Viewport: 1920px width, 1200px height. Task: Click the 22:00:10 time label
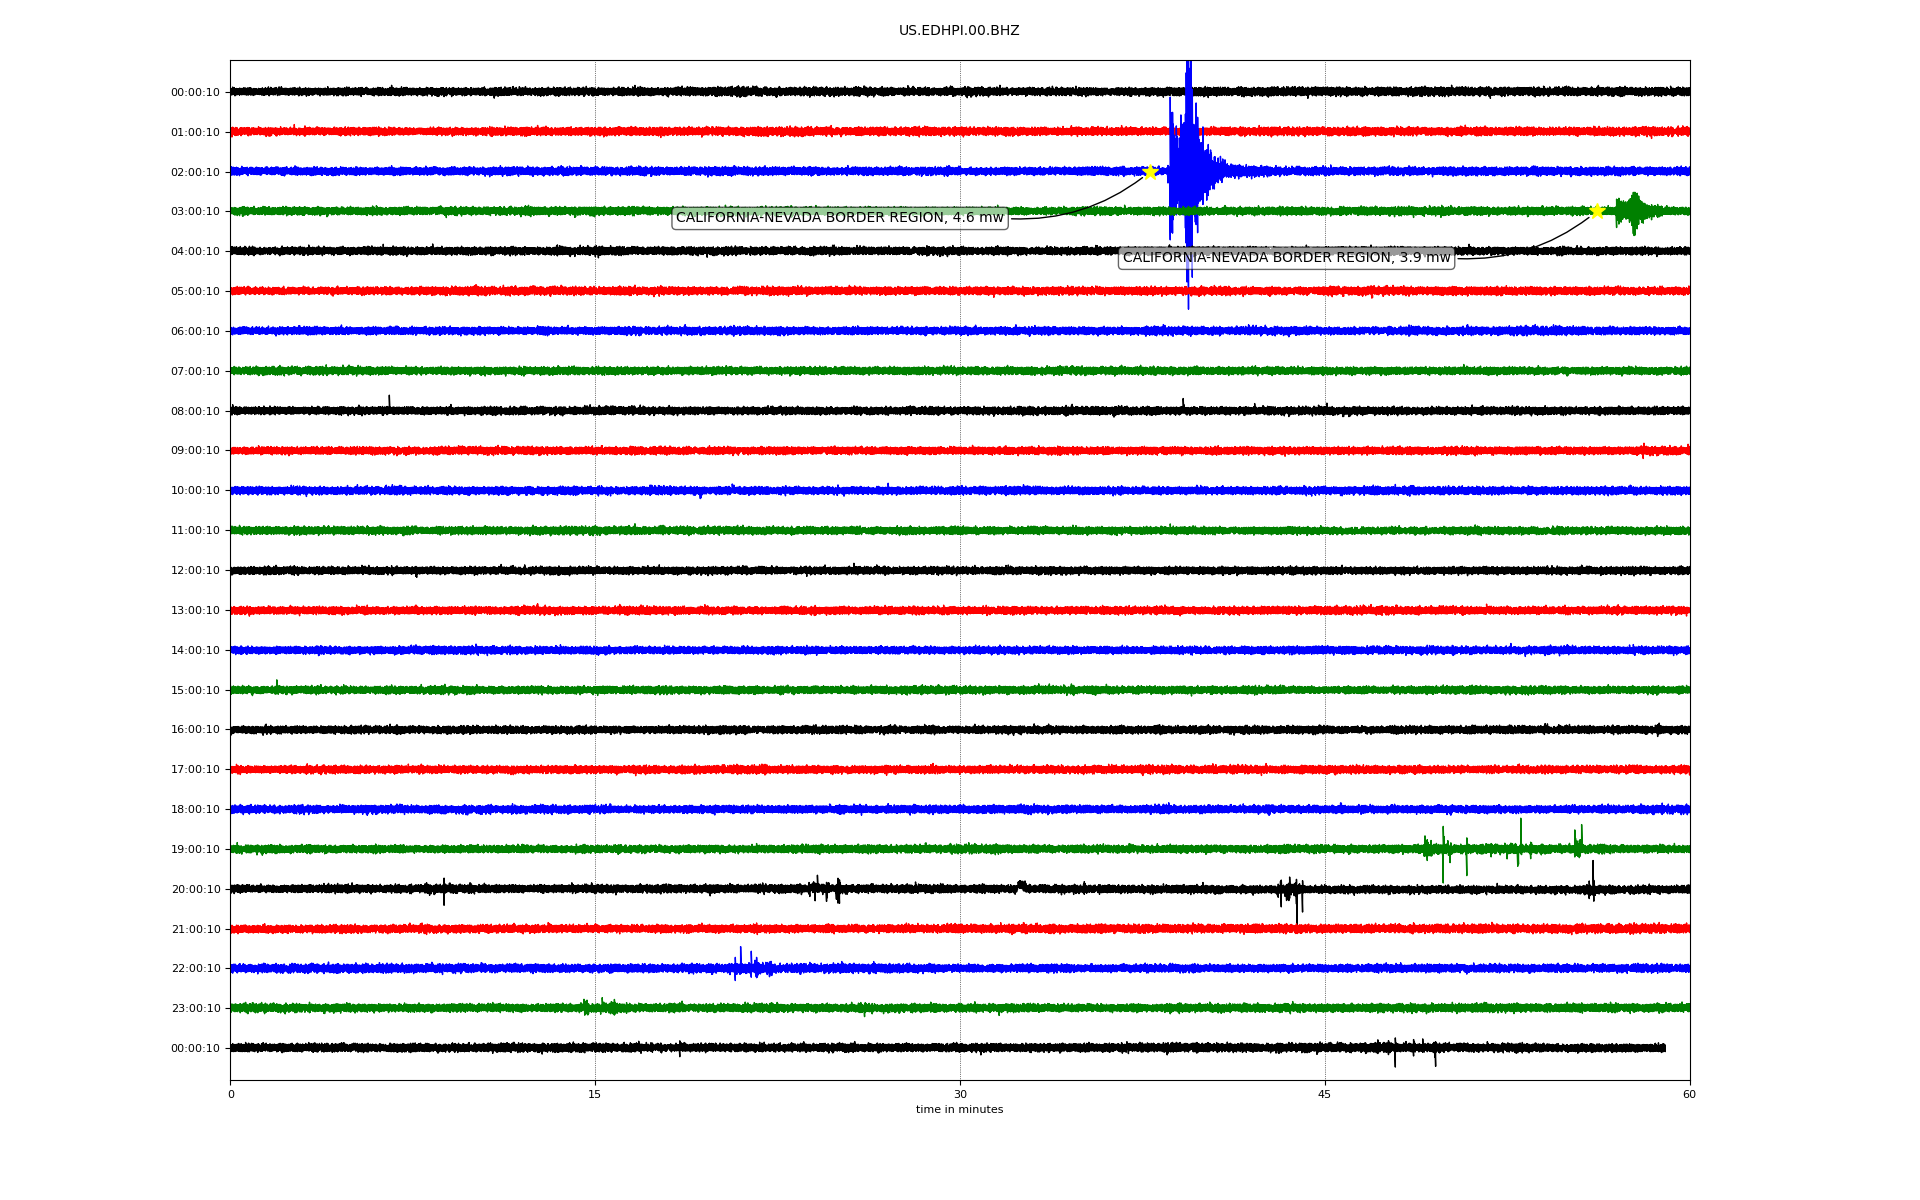(x=195, y=969)
